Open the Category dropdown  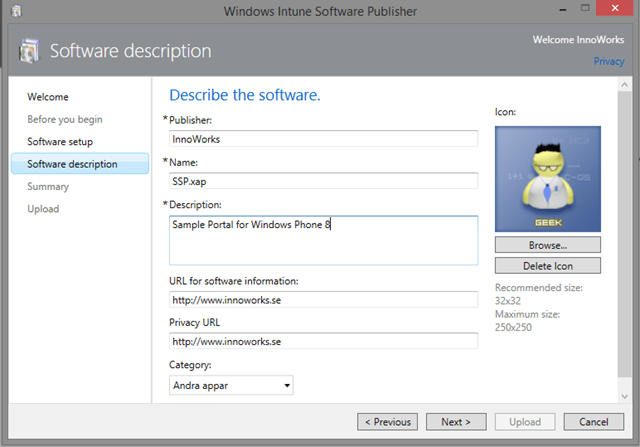(231, 385)
